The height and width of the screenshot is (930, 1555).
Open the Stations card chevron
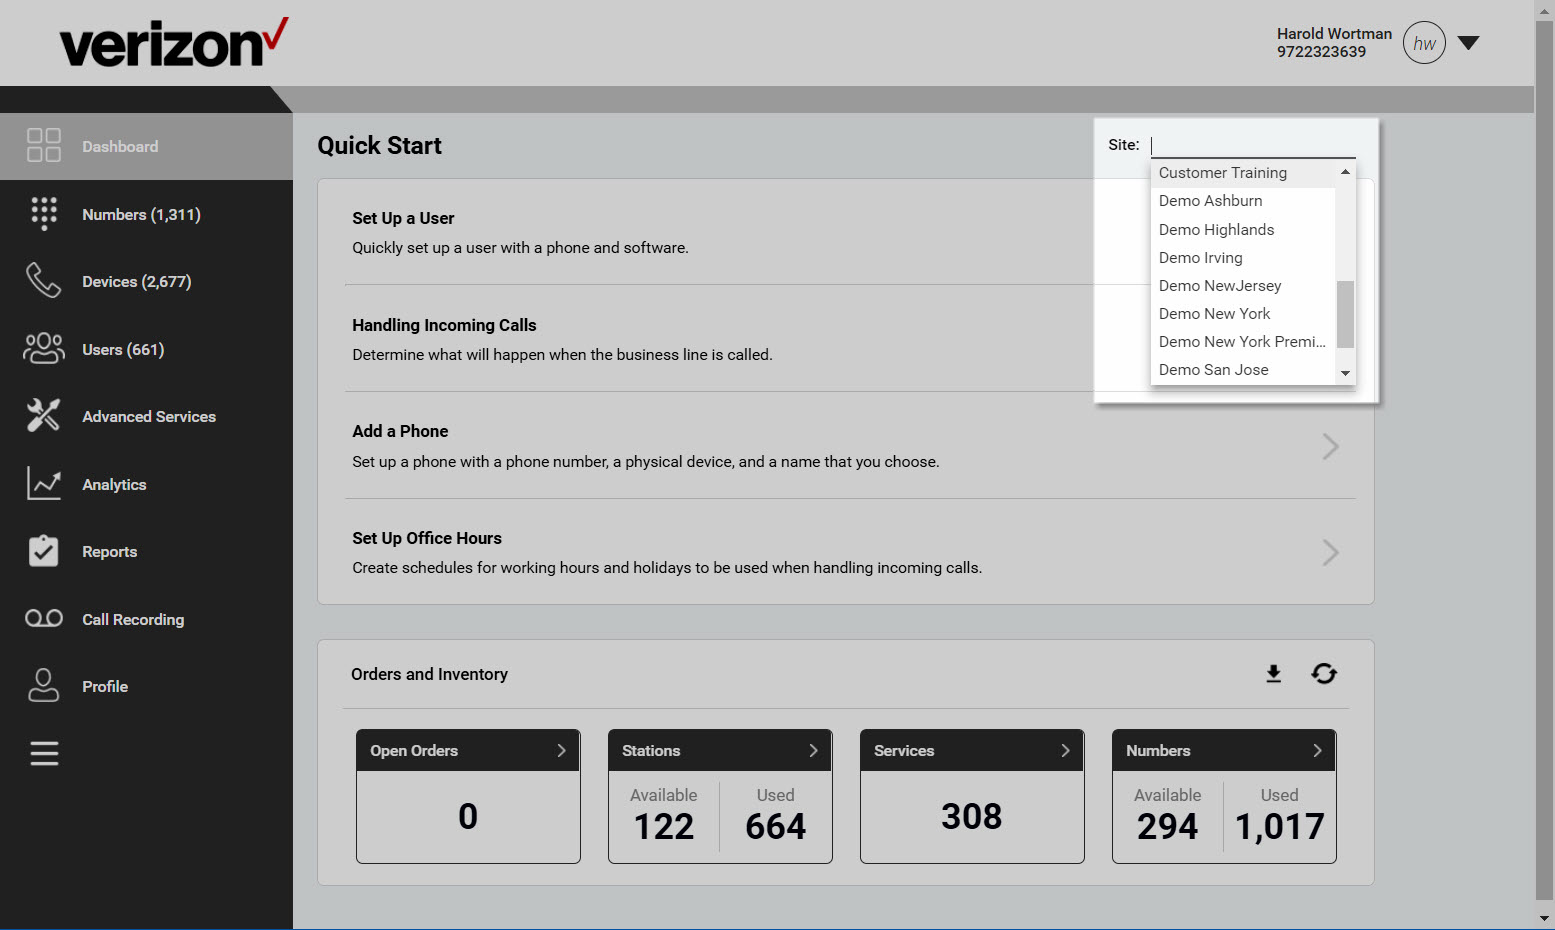813,750
